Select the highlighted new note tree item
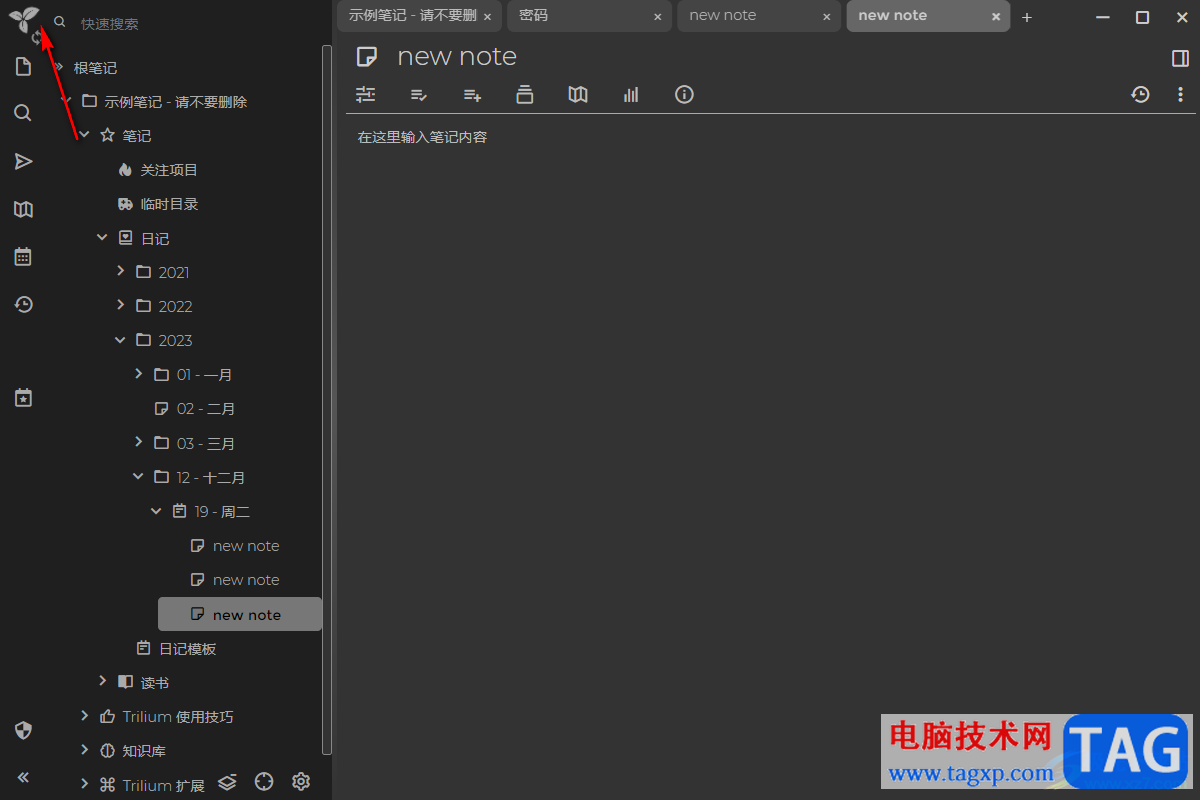The image size is (1200, 800). pos(240,614)
